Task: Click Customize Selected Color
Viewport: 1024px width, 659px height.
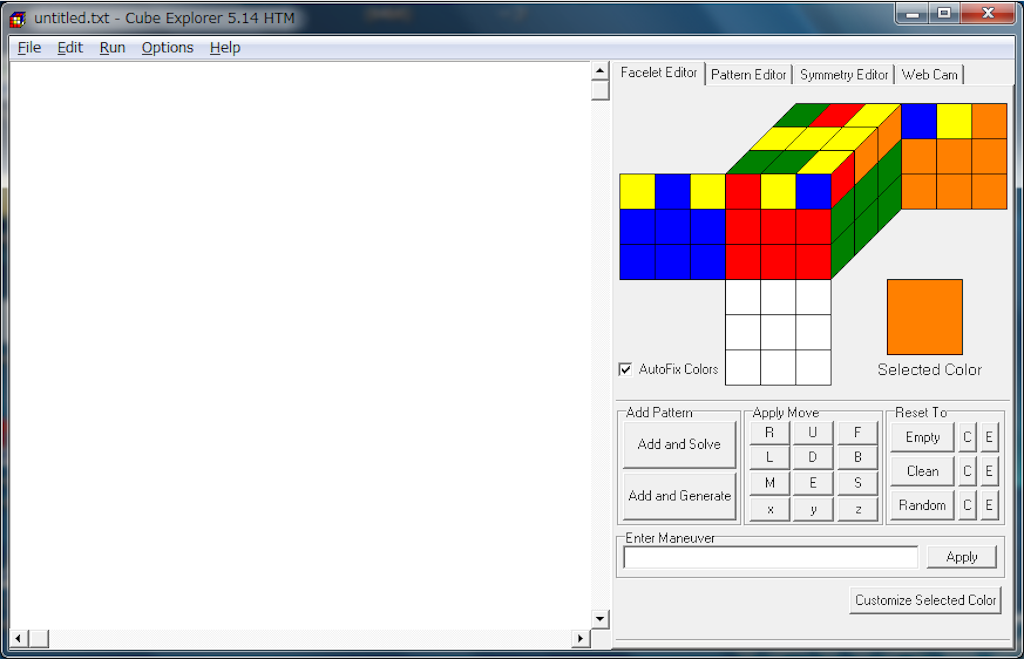Action: click(925, 600)
